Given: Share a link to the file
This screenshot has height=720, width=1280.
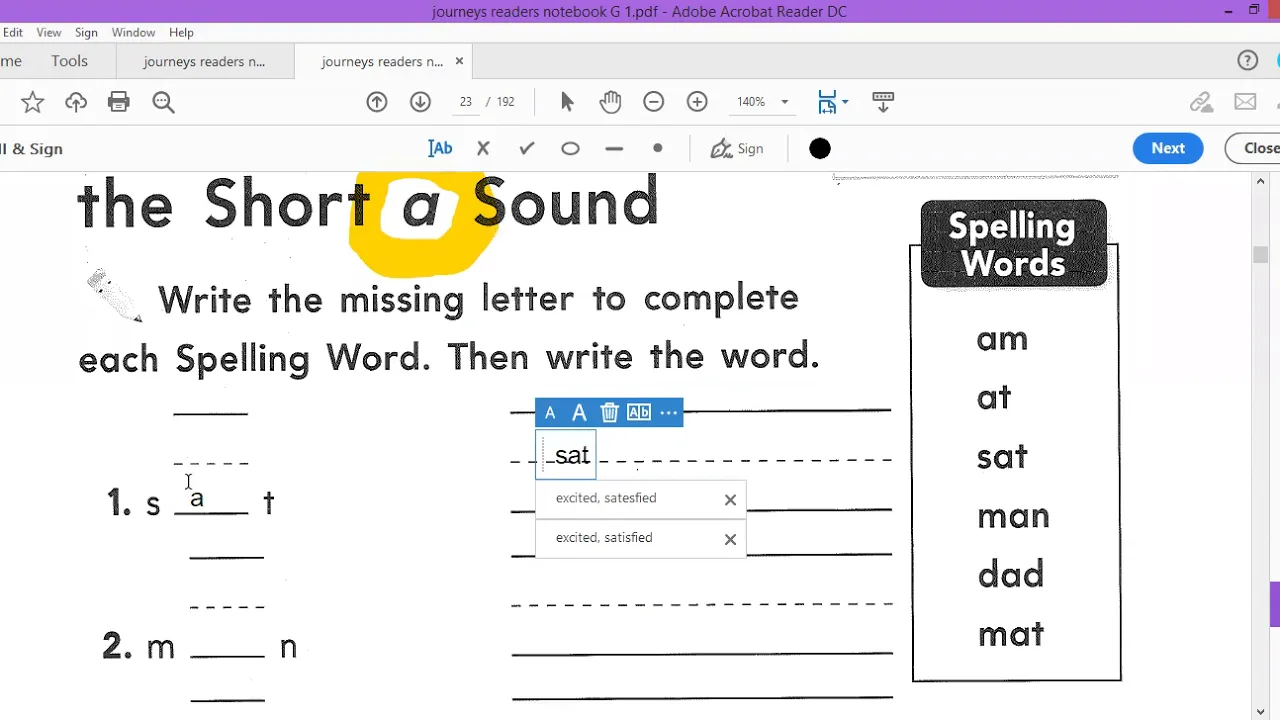Looking at the screenshot, I should 1201,102.
